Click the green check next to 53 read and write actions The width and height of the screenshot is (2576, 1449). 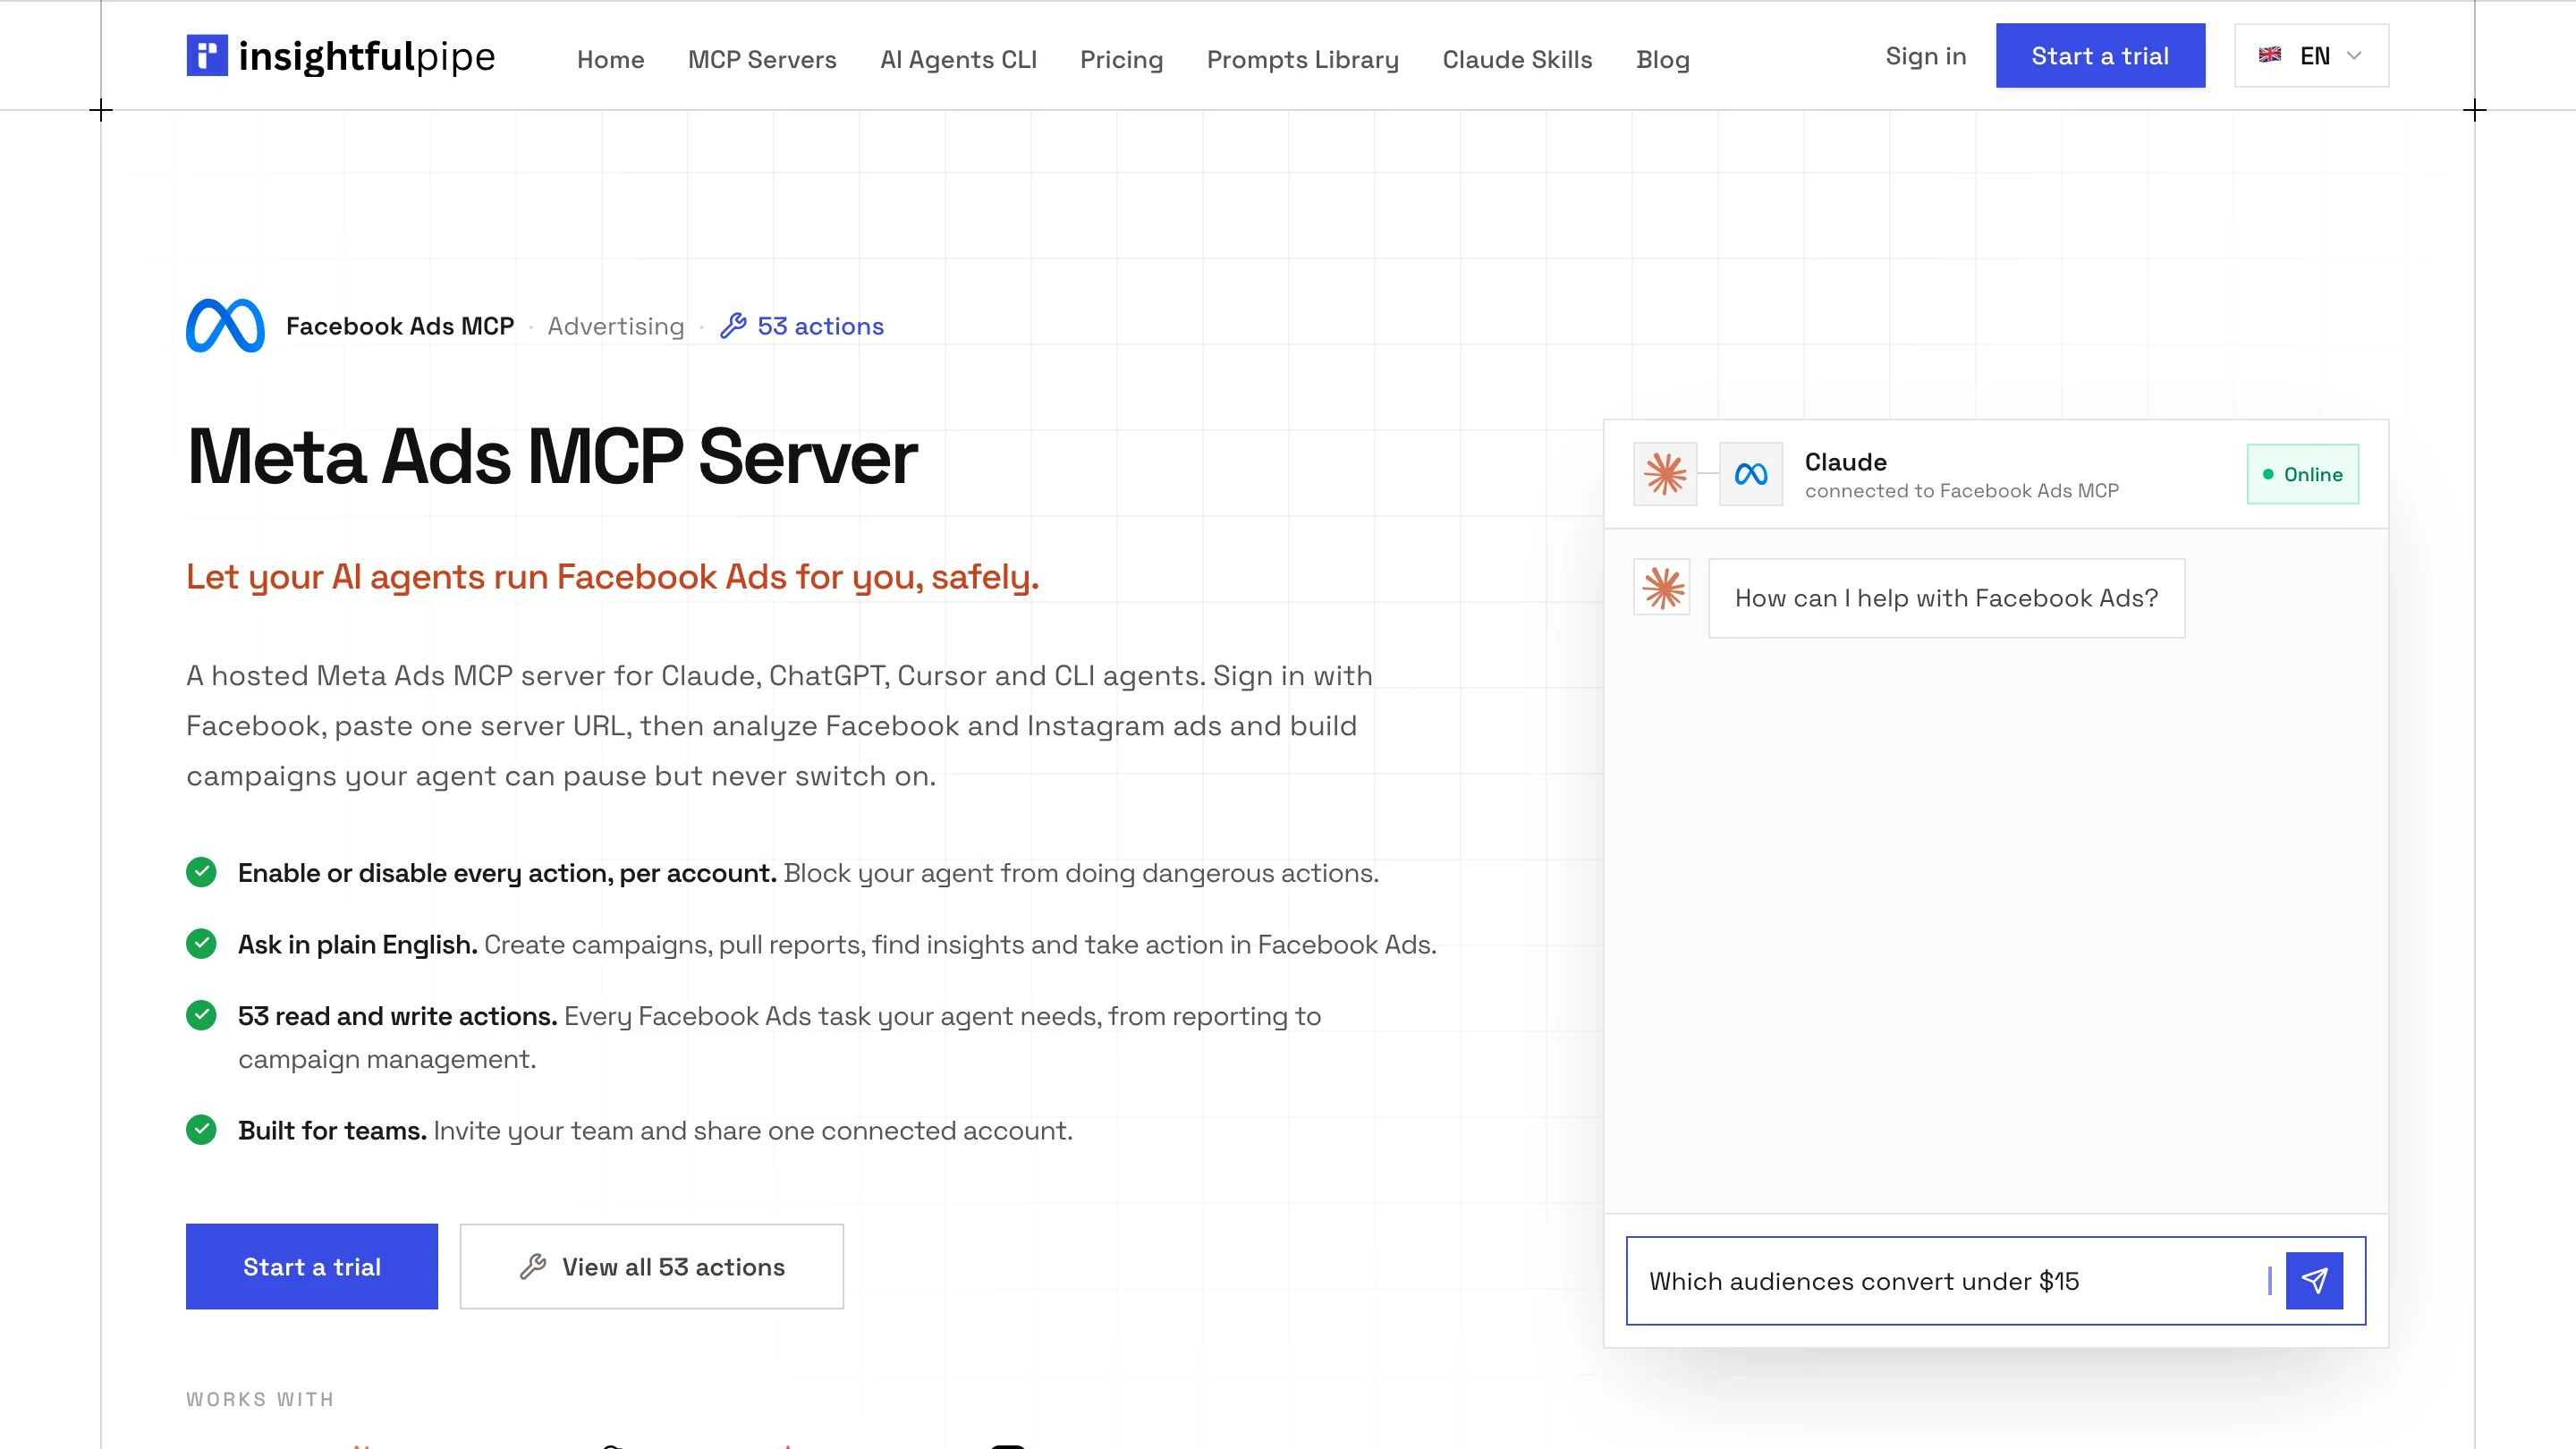201,1015
